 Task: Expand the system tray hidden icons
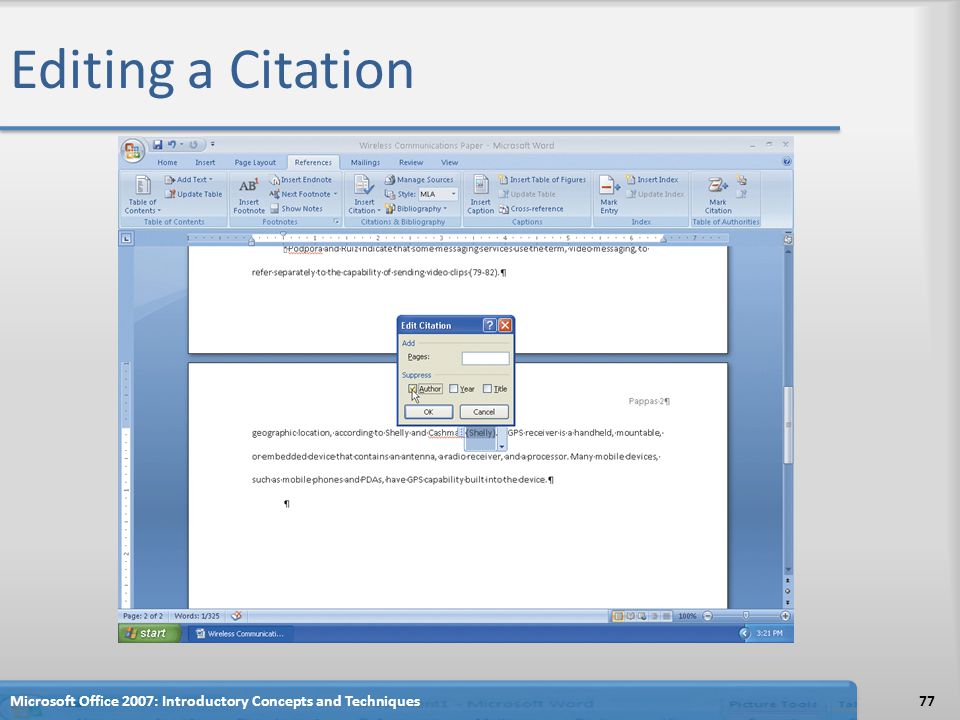[x=744, y=634]
